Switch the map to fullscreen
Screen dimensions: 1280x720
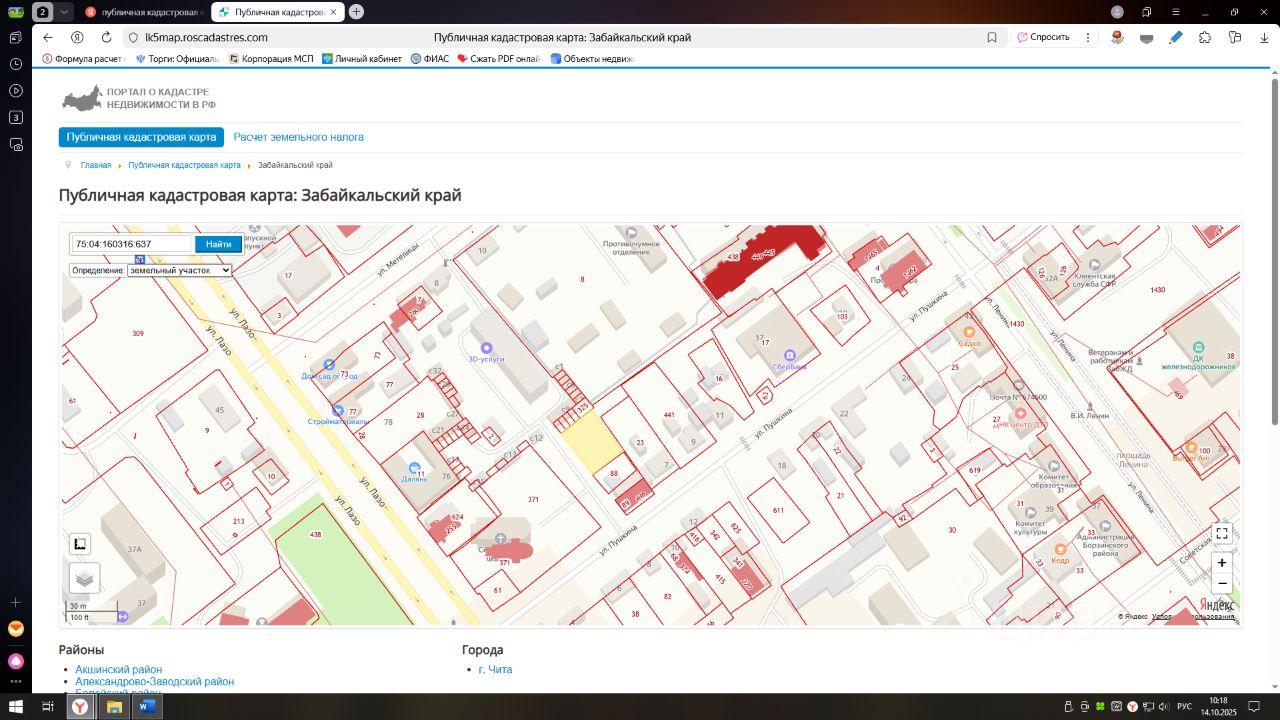click(1222, 534)
